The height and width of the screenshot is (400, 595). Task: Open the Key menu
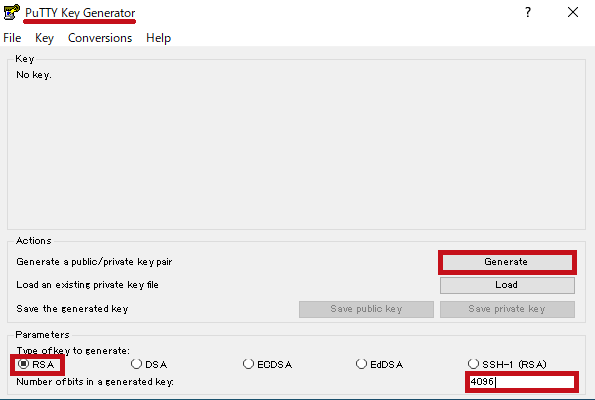pyautogui.click(x=44, y=38)
